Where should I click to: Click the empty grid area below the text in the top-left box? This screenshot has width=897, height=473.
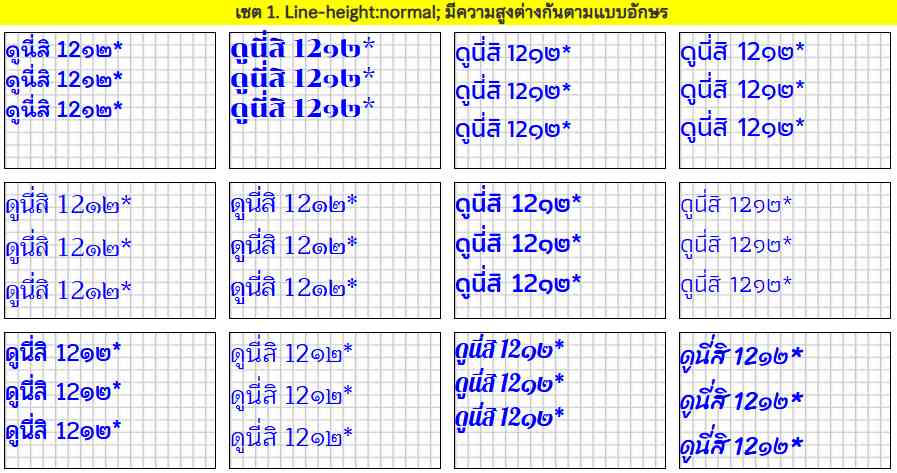click(x=110, y=145)
